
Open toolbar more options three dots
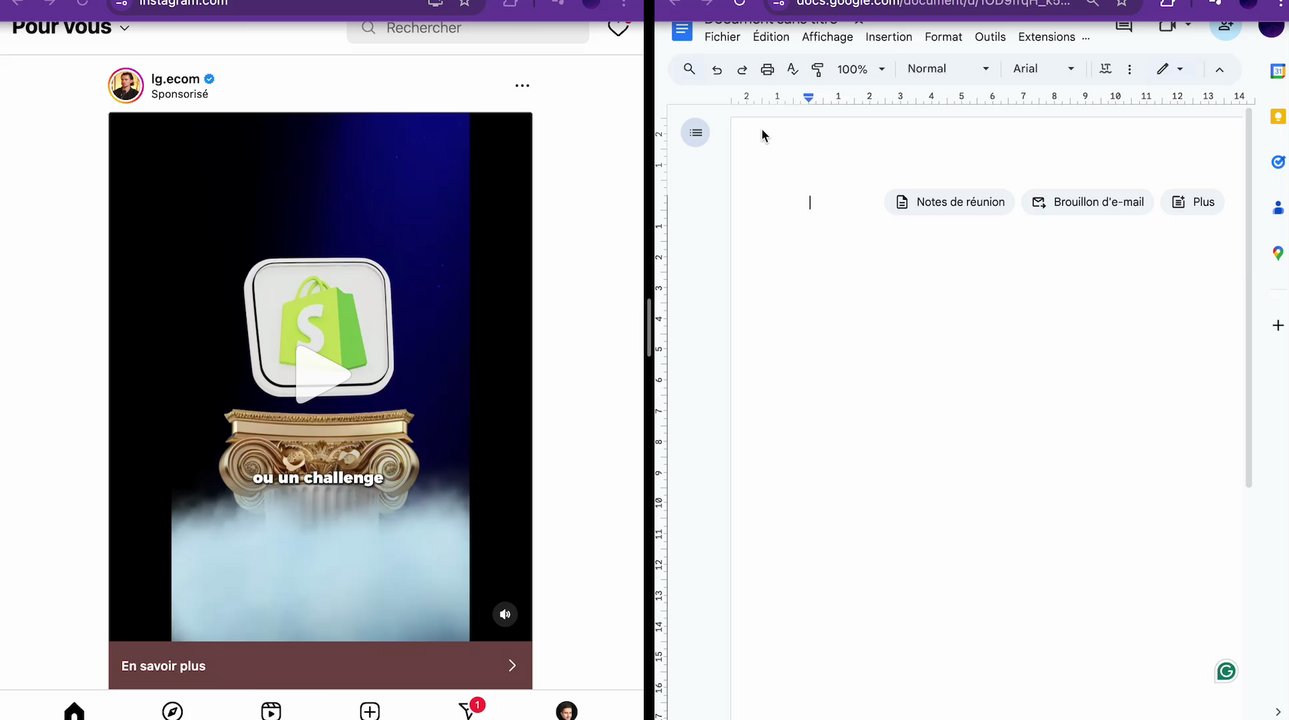[1129, 69]
